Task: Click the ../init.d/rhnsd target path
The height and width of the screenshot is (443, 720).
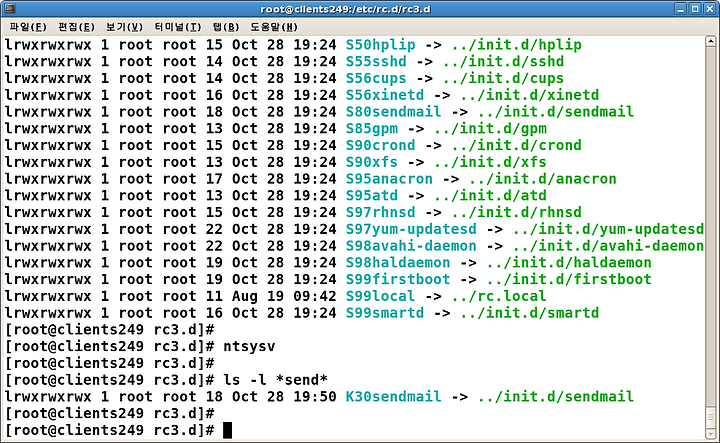Action: click(517, 213)
